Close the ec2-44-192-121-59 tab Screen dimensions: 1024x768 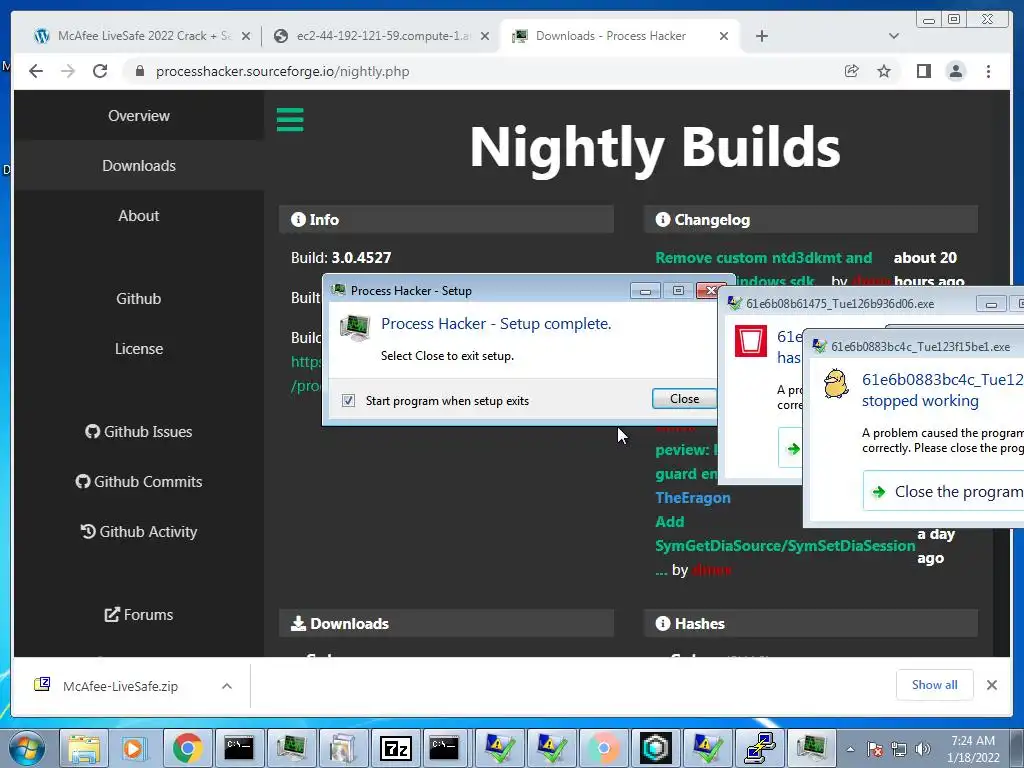click(485, 36)
